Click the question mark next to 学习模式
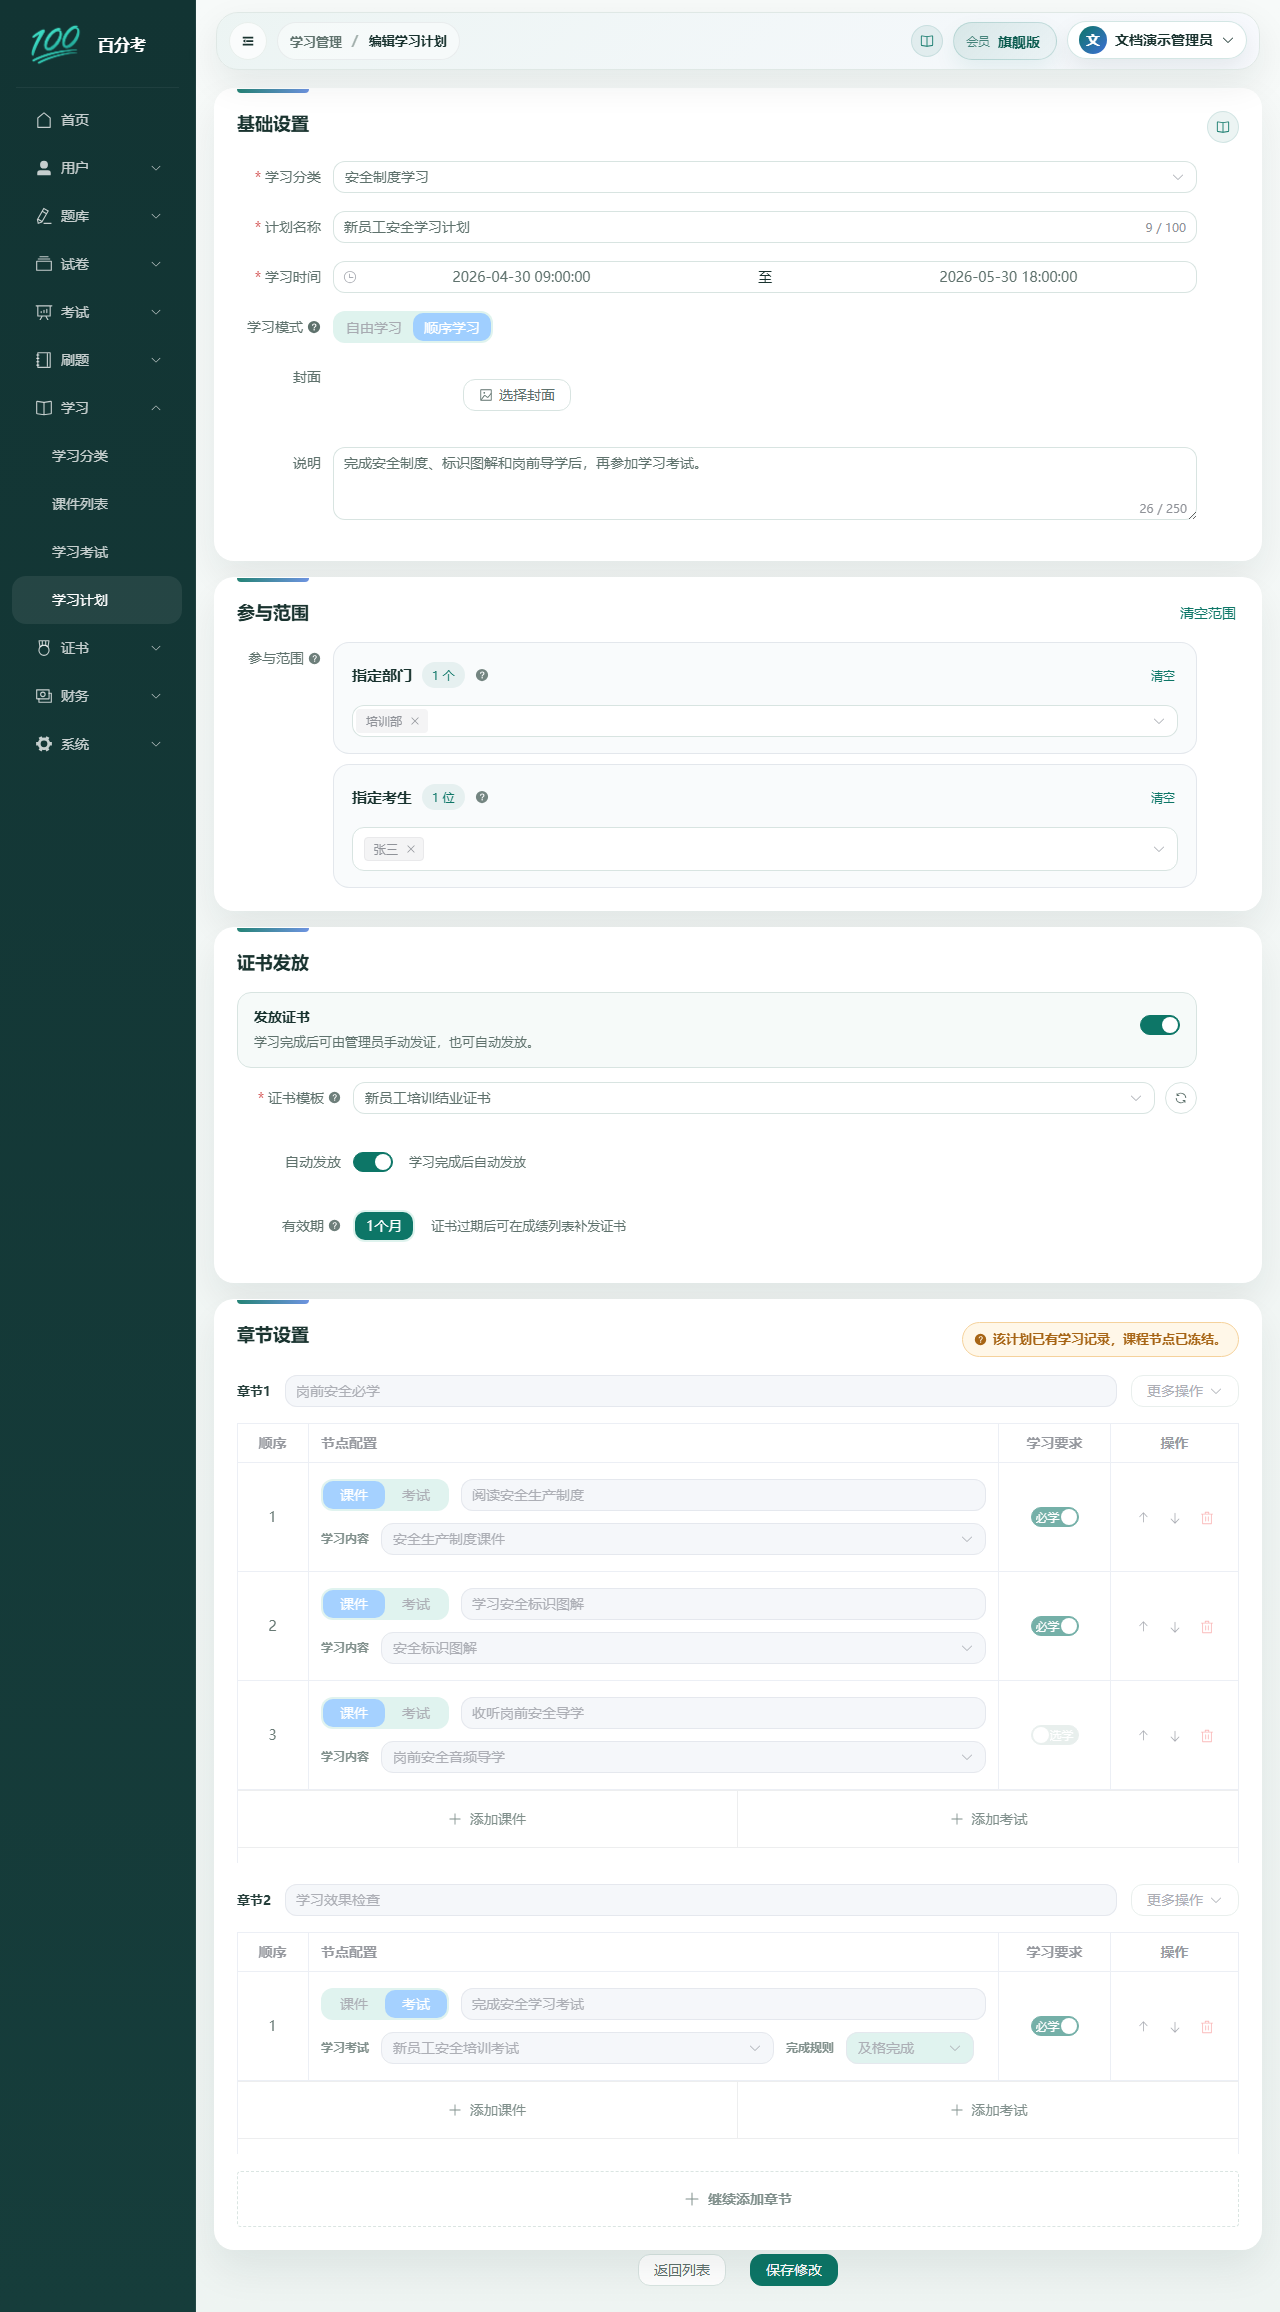Viewport: 1280px width, 2312px height. click(314, 327)
